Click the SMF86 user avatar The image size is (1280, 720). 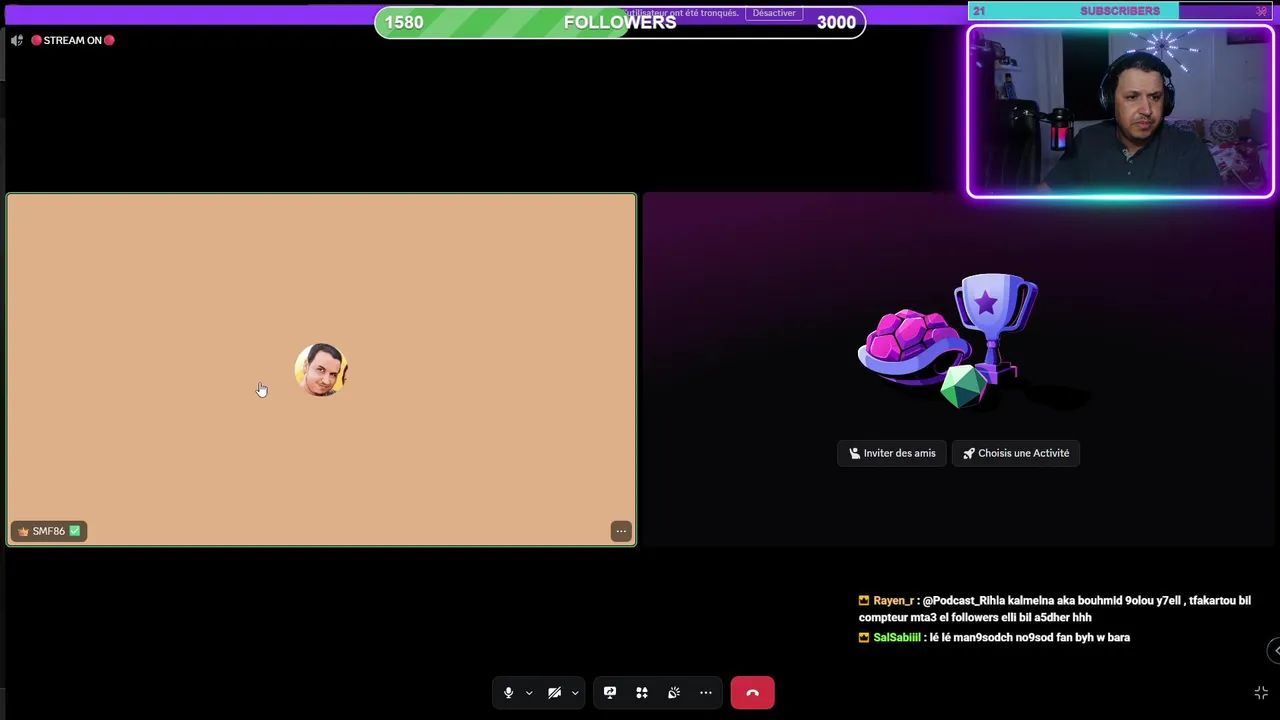(x=321, y=370)
